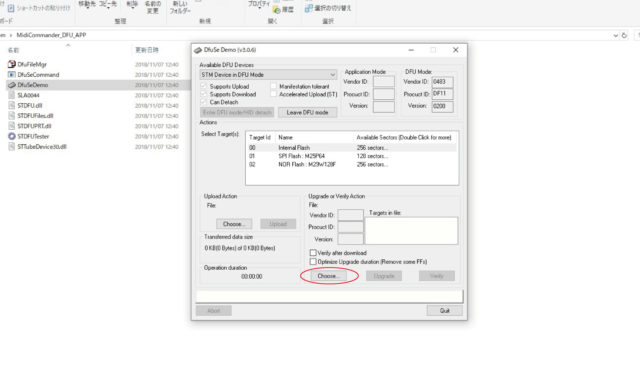Click the invert selection ribbon icon
Image resolution: width=640 pixels, height=384 pixels.
point(309,8)
